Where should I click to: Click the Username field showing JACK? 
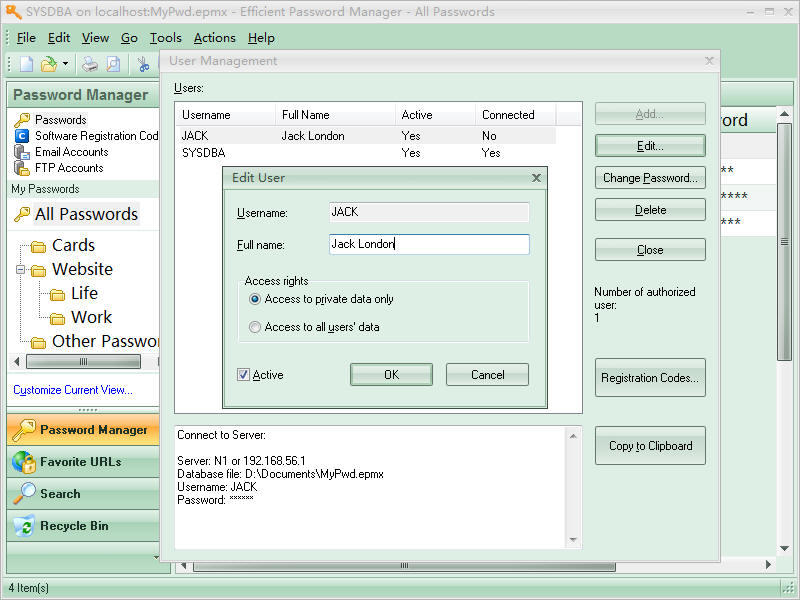(x=429, y=212)
